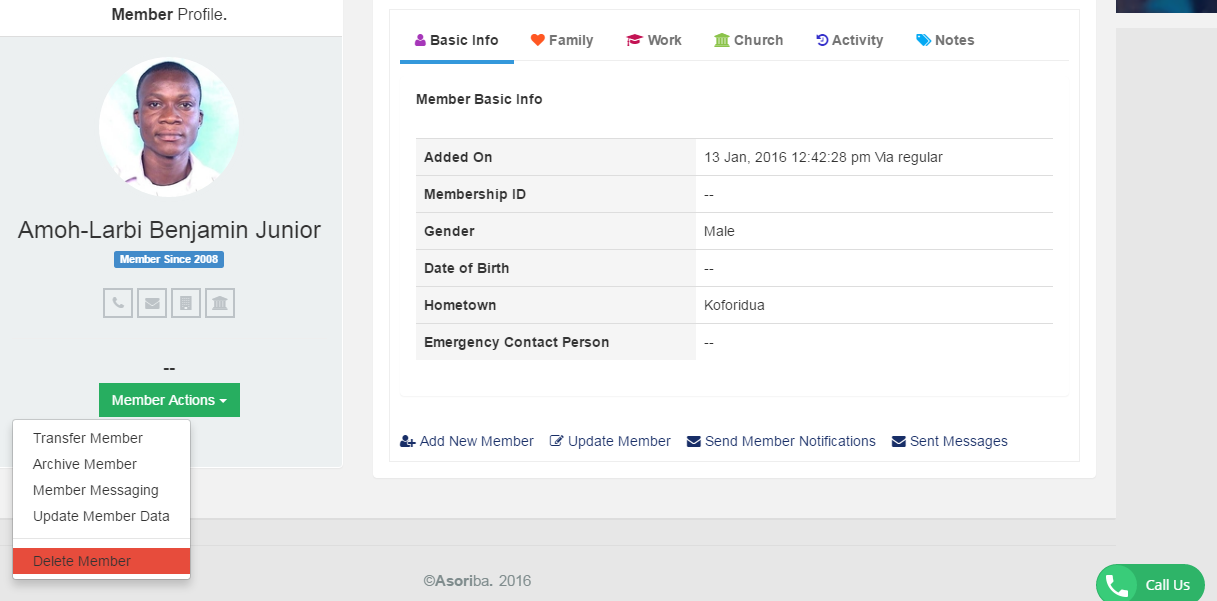Click the bank institution icon under member name
Viewport: 1217px width, 601px height.
click(x=220, y=303)
